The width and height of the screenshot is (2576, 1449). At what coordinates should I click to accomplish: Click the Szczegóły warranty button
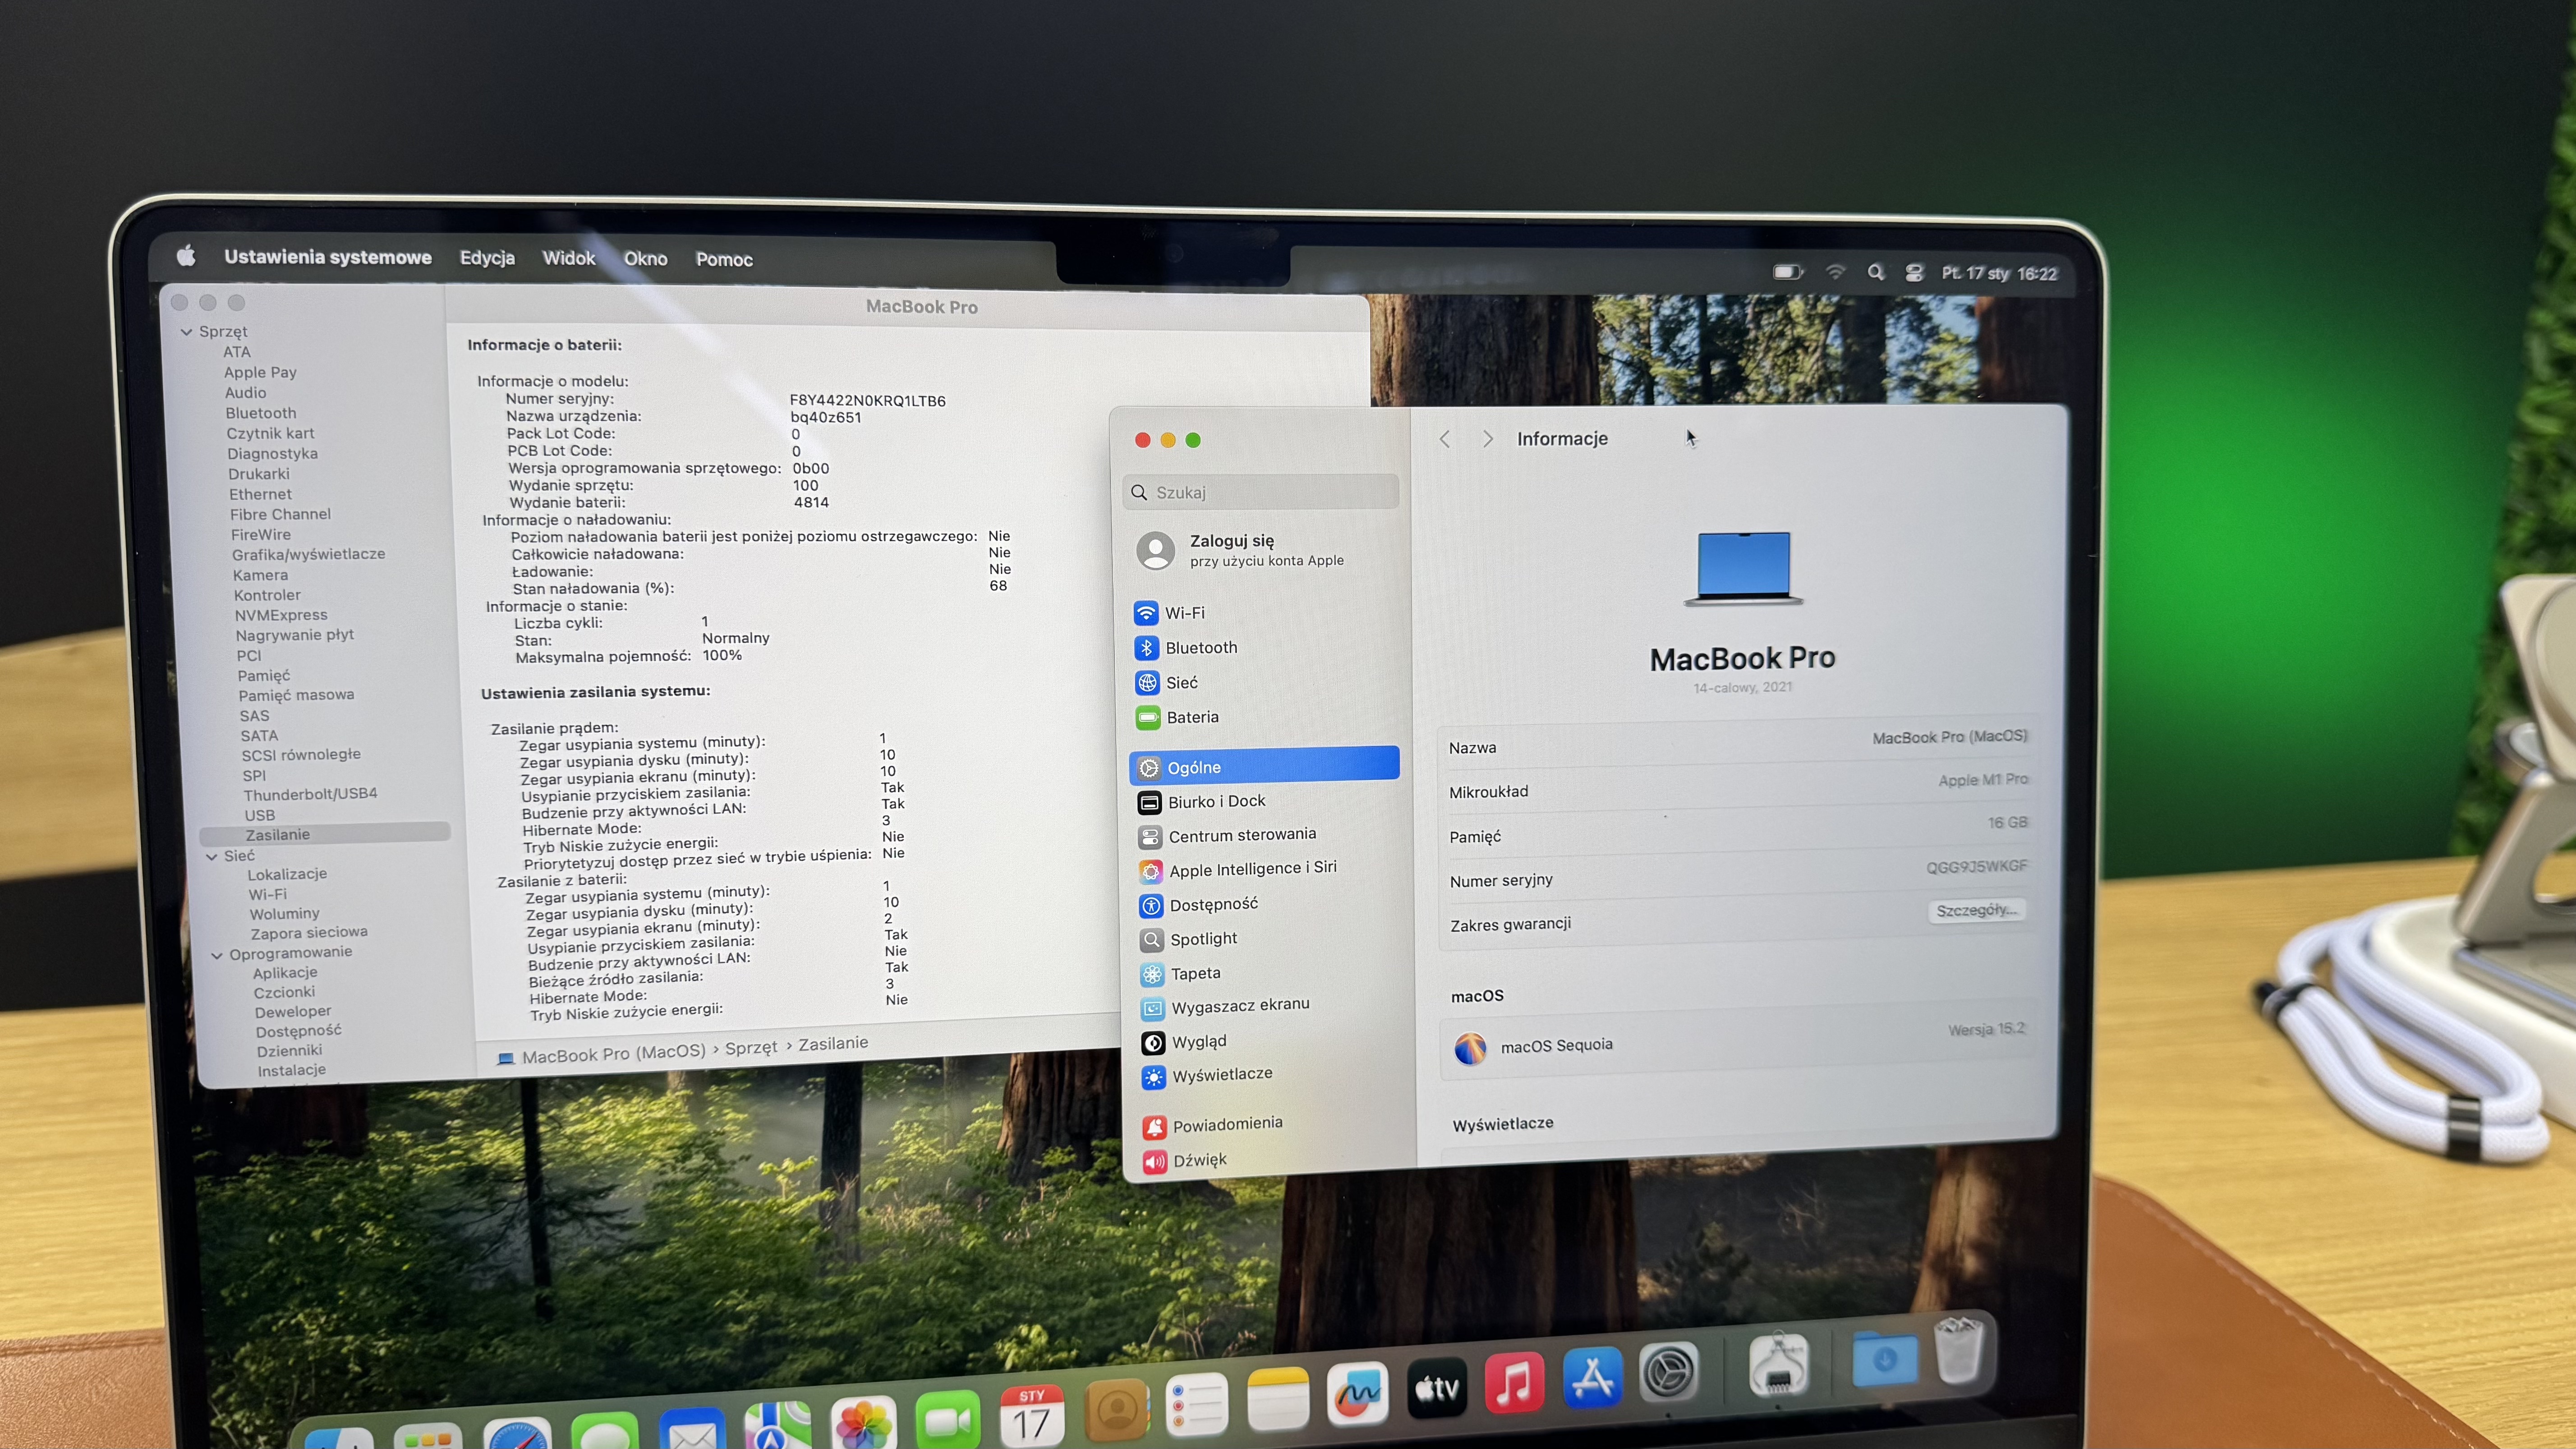click(x=1976, y=910)
